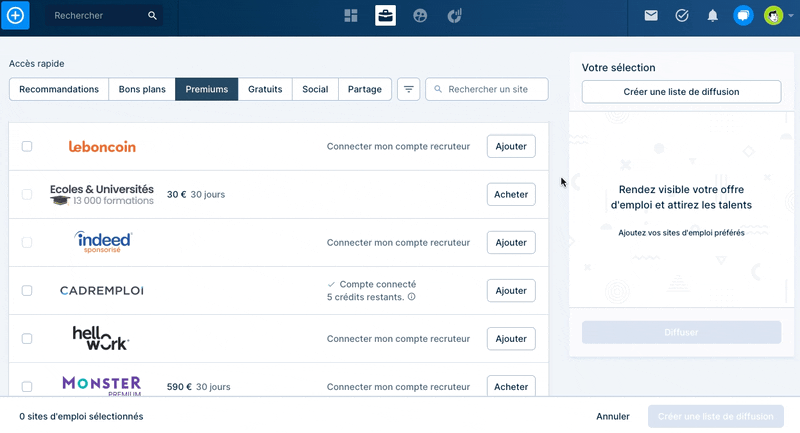This screenshot has width=800, height=433.
Task: Check the leboncoin checkbox
Action: click(x=27, y=146)
